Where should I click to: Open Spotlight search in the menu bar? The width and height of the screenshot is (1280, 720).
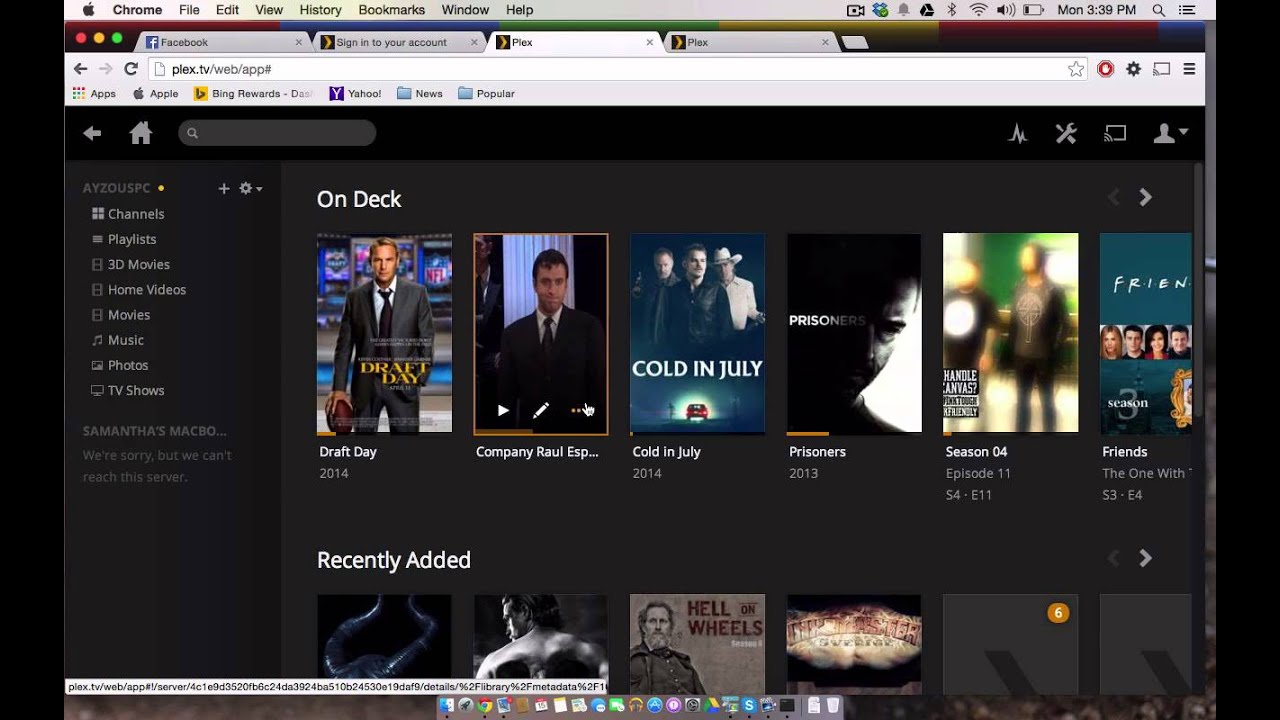click(x=1158, y=10)
